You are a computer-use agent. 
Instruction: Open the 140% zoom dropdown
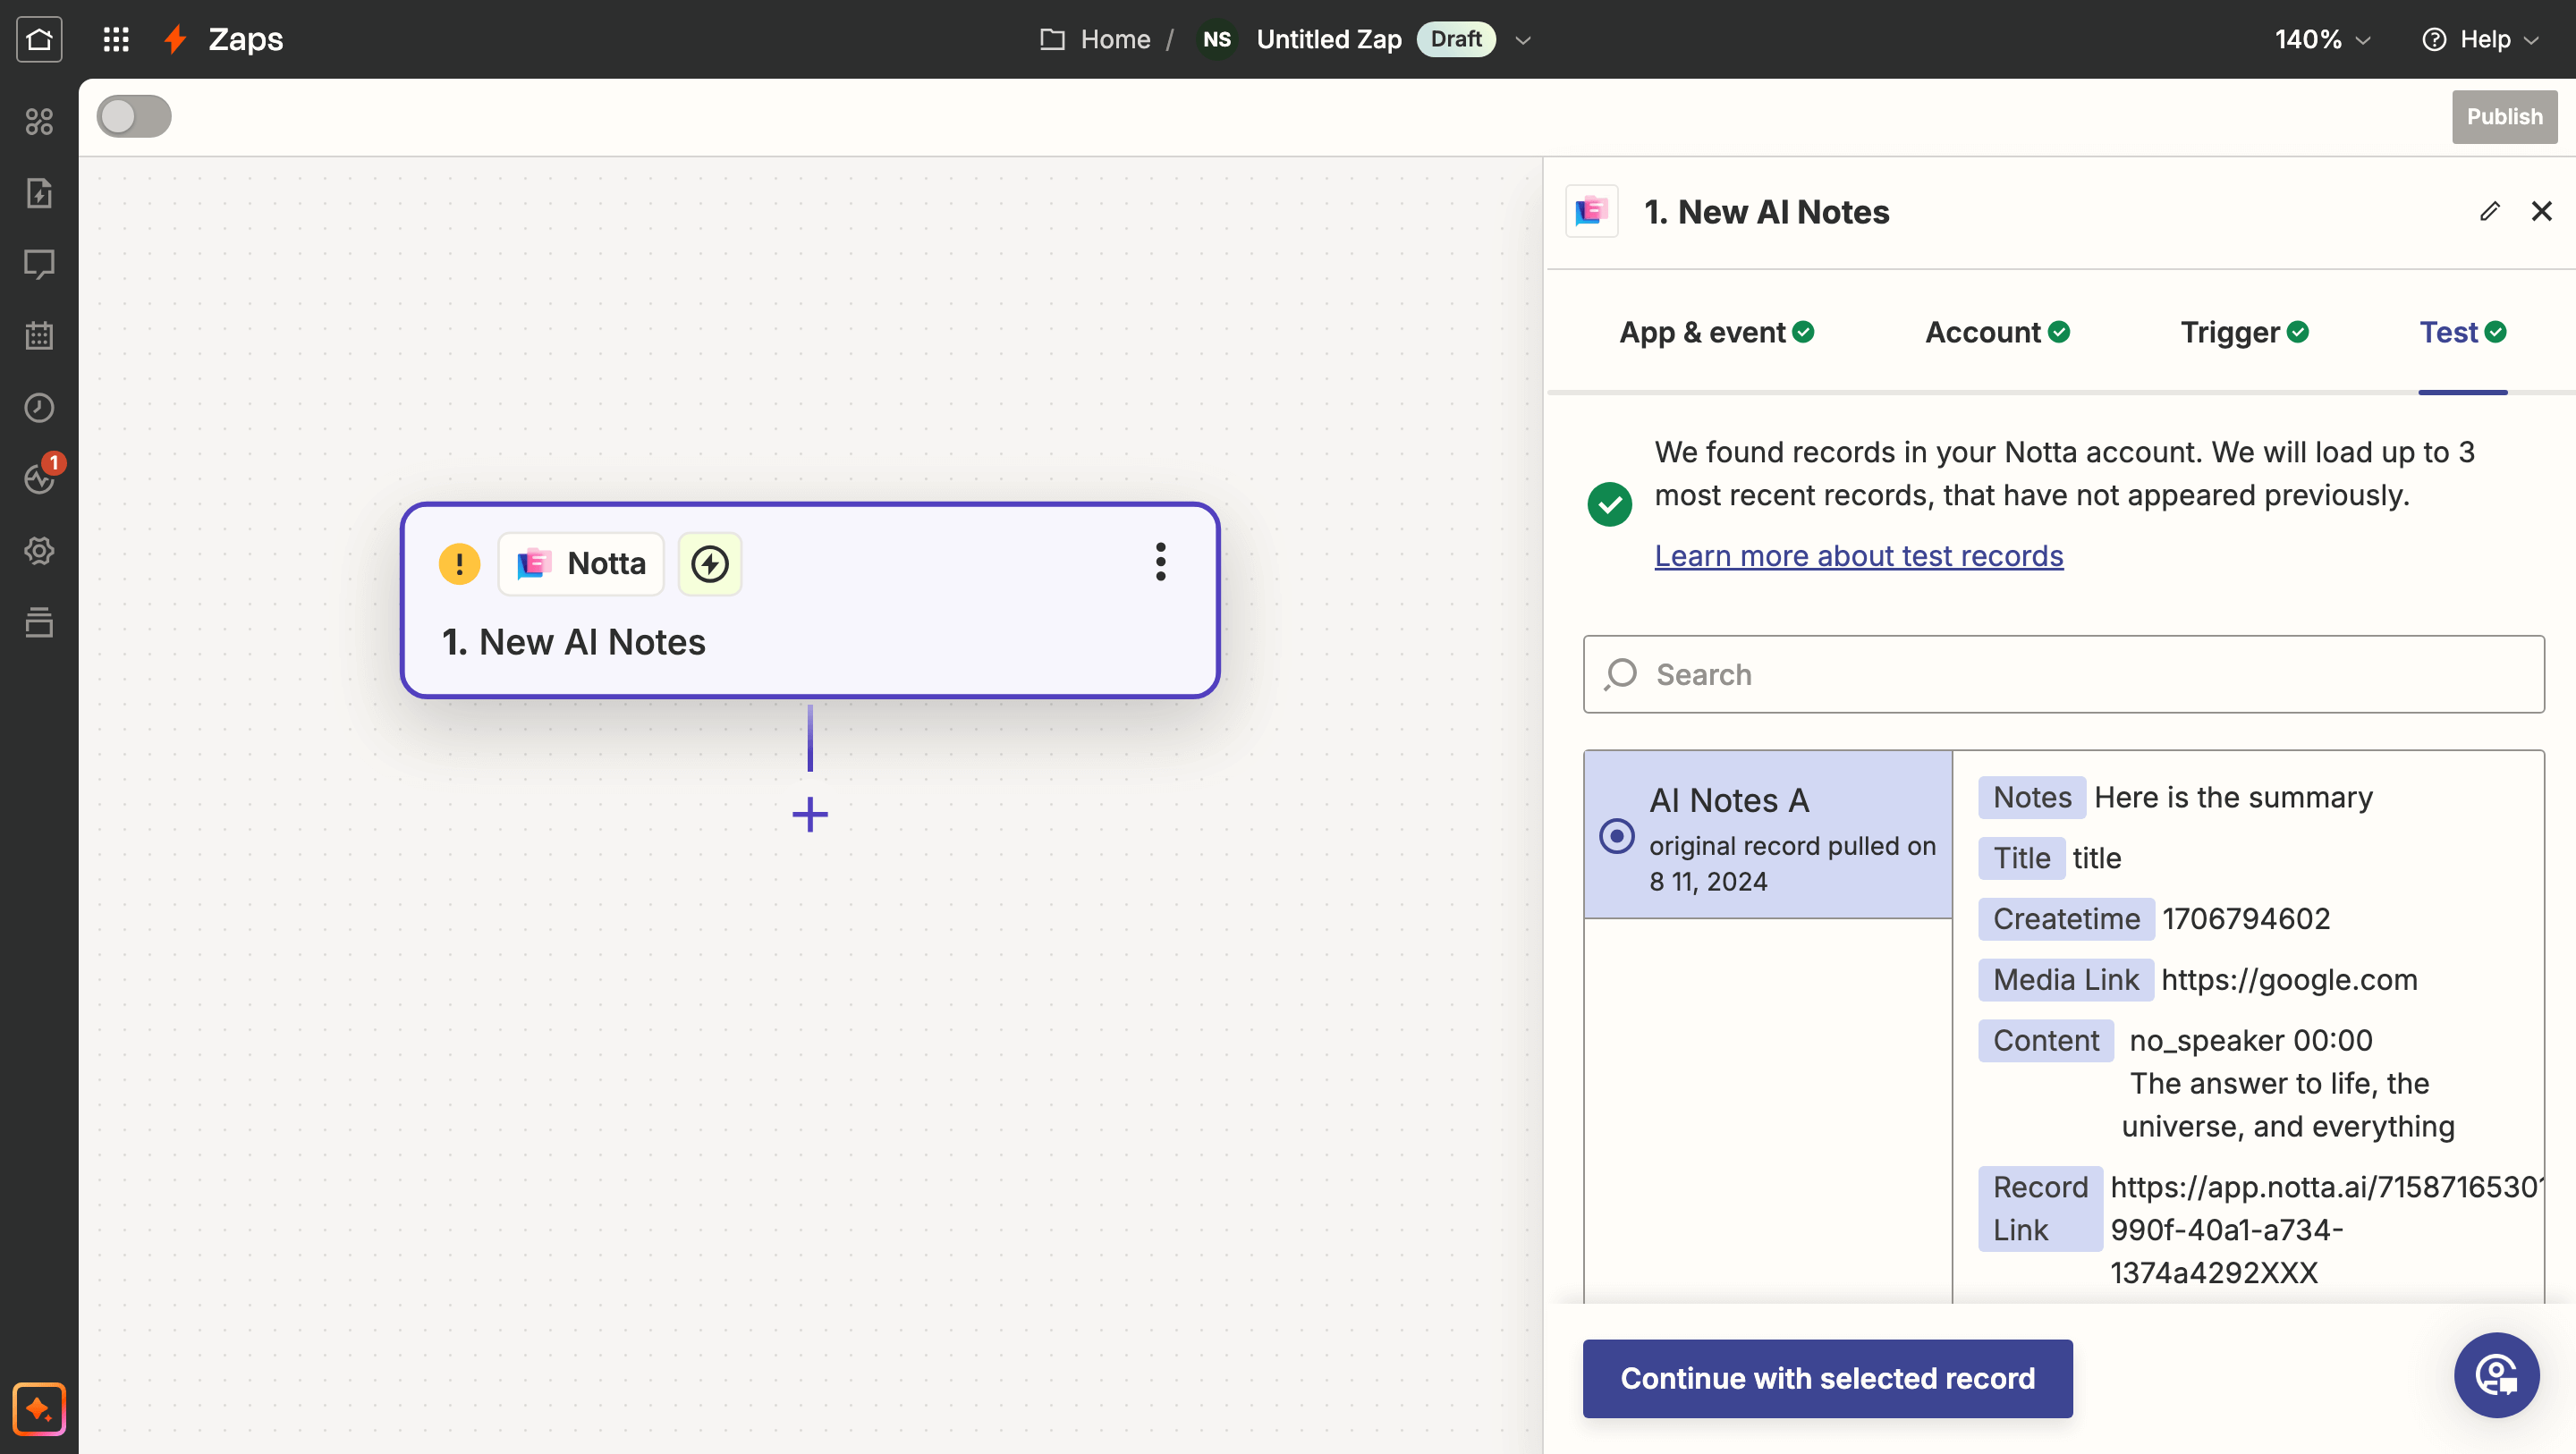pyautogui.click(x=2322, y=39)
